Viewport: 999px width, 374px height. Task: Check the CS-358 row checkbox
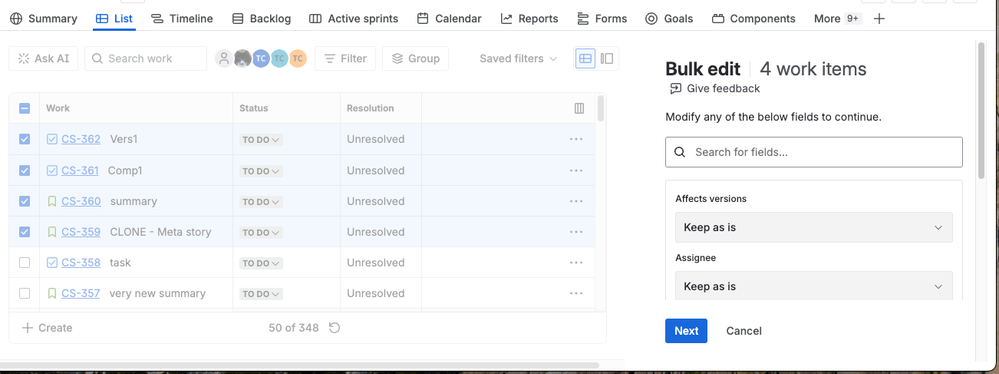pyautogui.click(x=24, y=263)
